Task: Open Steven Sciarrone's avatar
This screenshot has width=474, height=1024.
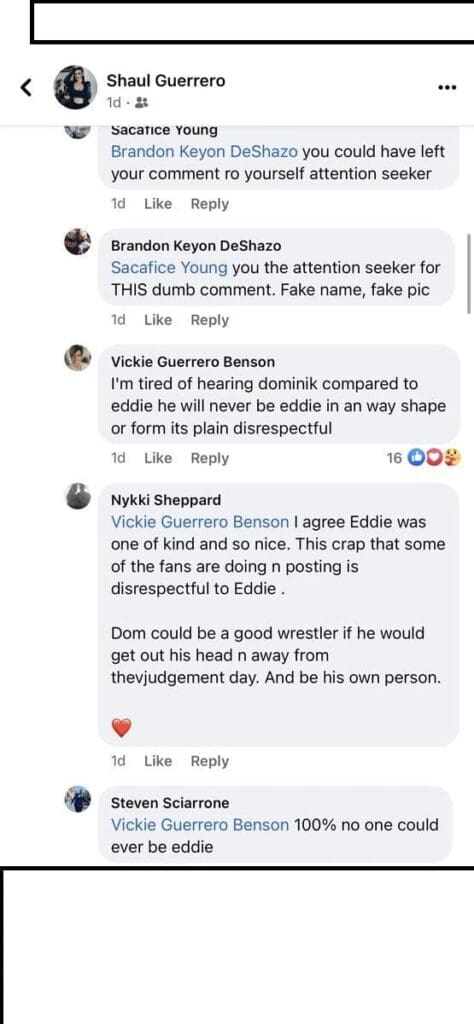Action: 78,799
